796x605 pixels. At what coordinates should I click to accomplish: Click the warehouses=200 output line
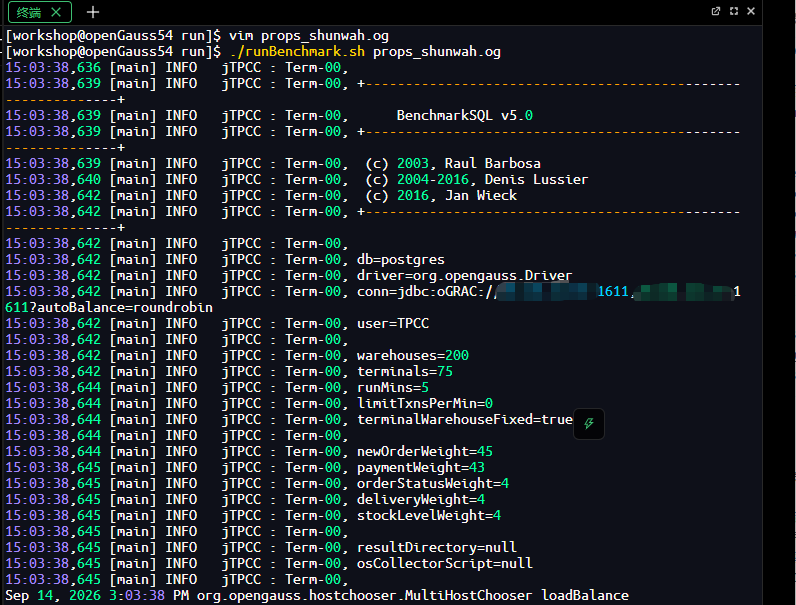pos(413,355)
